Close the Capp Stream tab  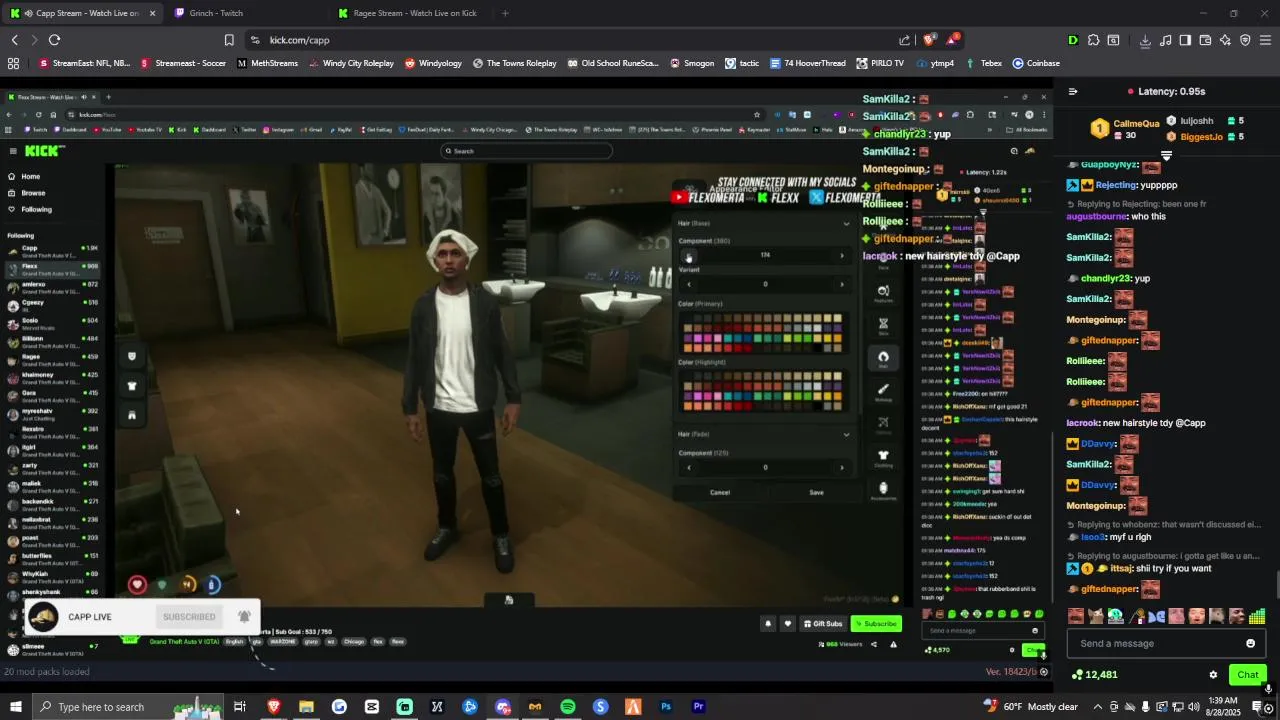pyautogui.click(x=153, y=13)
